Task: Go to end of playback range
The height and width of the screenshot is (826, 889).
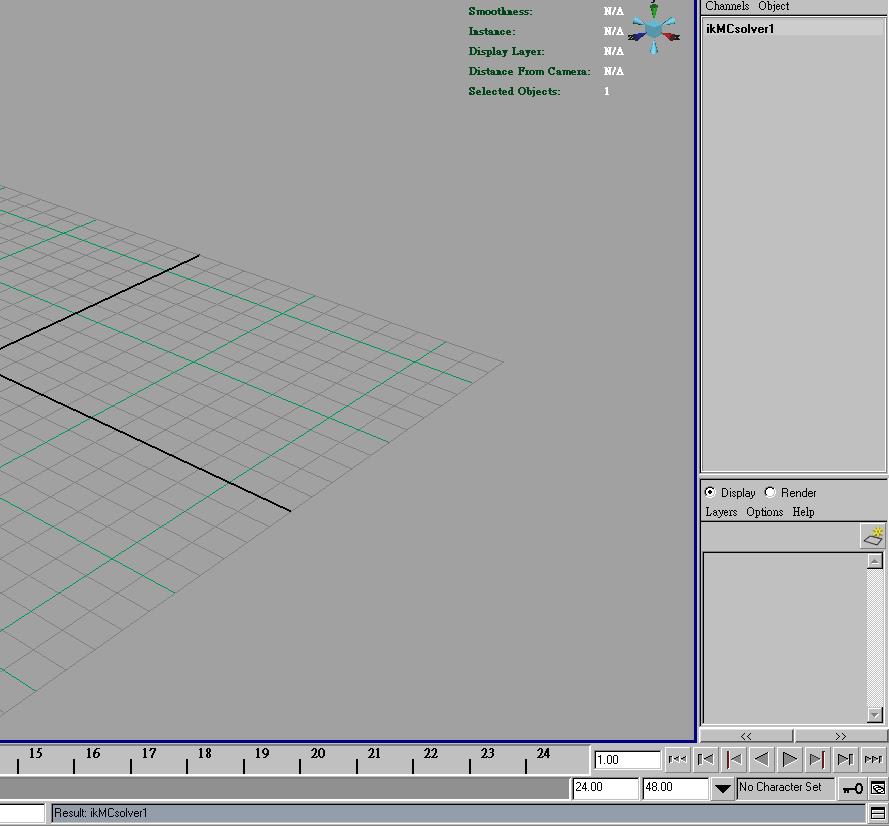Action: pyautogui.click(x=873, y=759)
